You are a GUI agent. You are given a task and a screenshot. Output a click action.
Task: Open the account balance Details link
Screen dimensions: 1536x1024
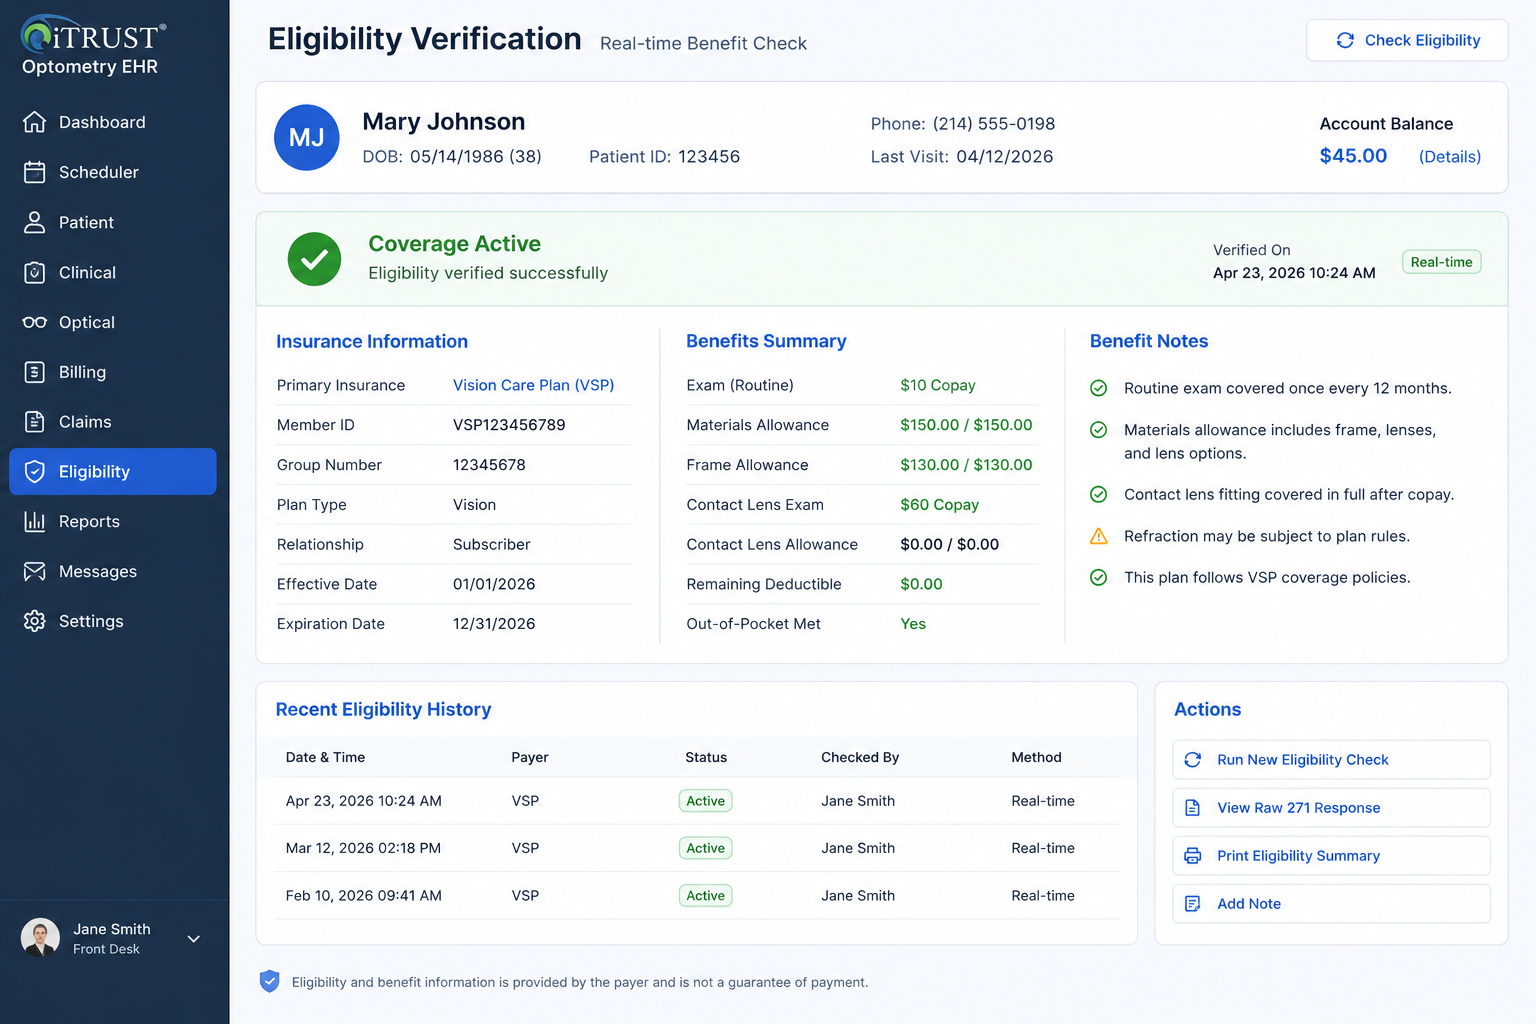tap(1450, 157)
